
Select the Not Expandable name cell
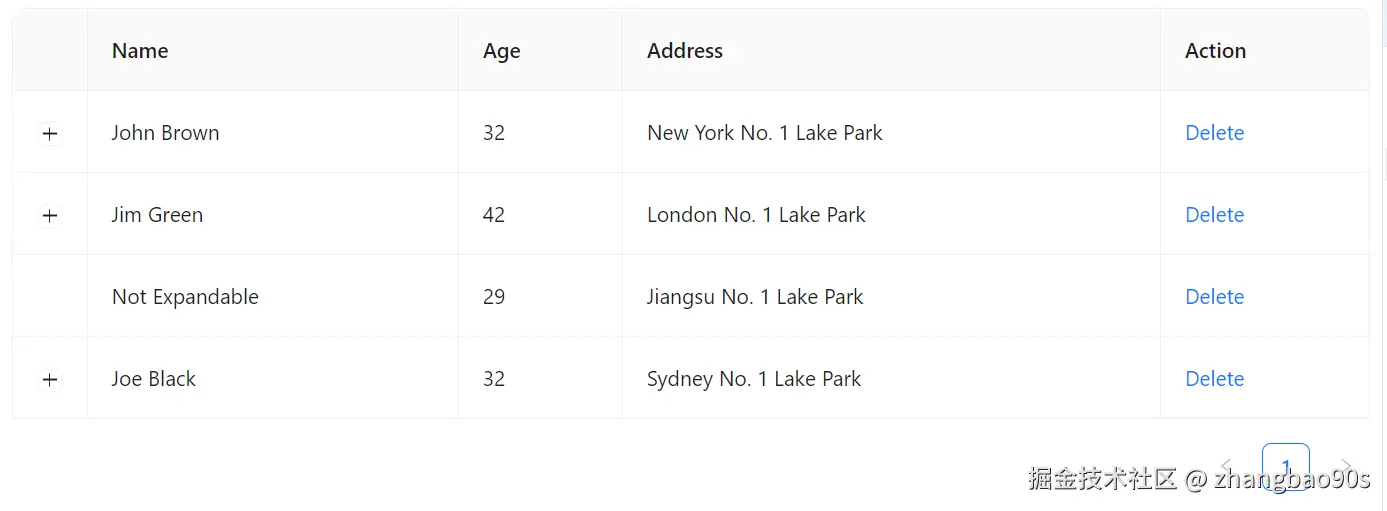pos(185,297)
